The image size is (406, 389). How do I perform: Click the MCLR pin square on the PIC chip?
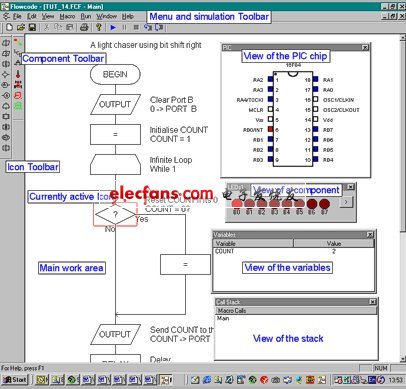click(x=270, y=109)
